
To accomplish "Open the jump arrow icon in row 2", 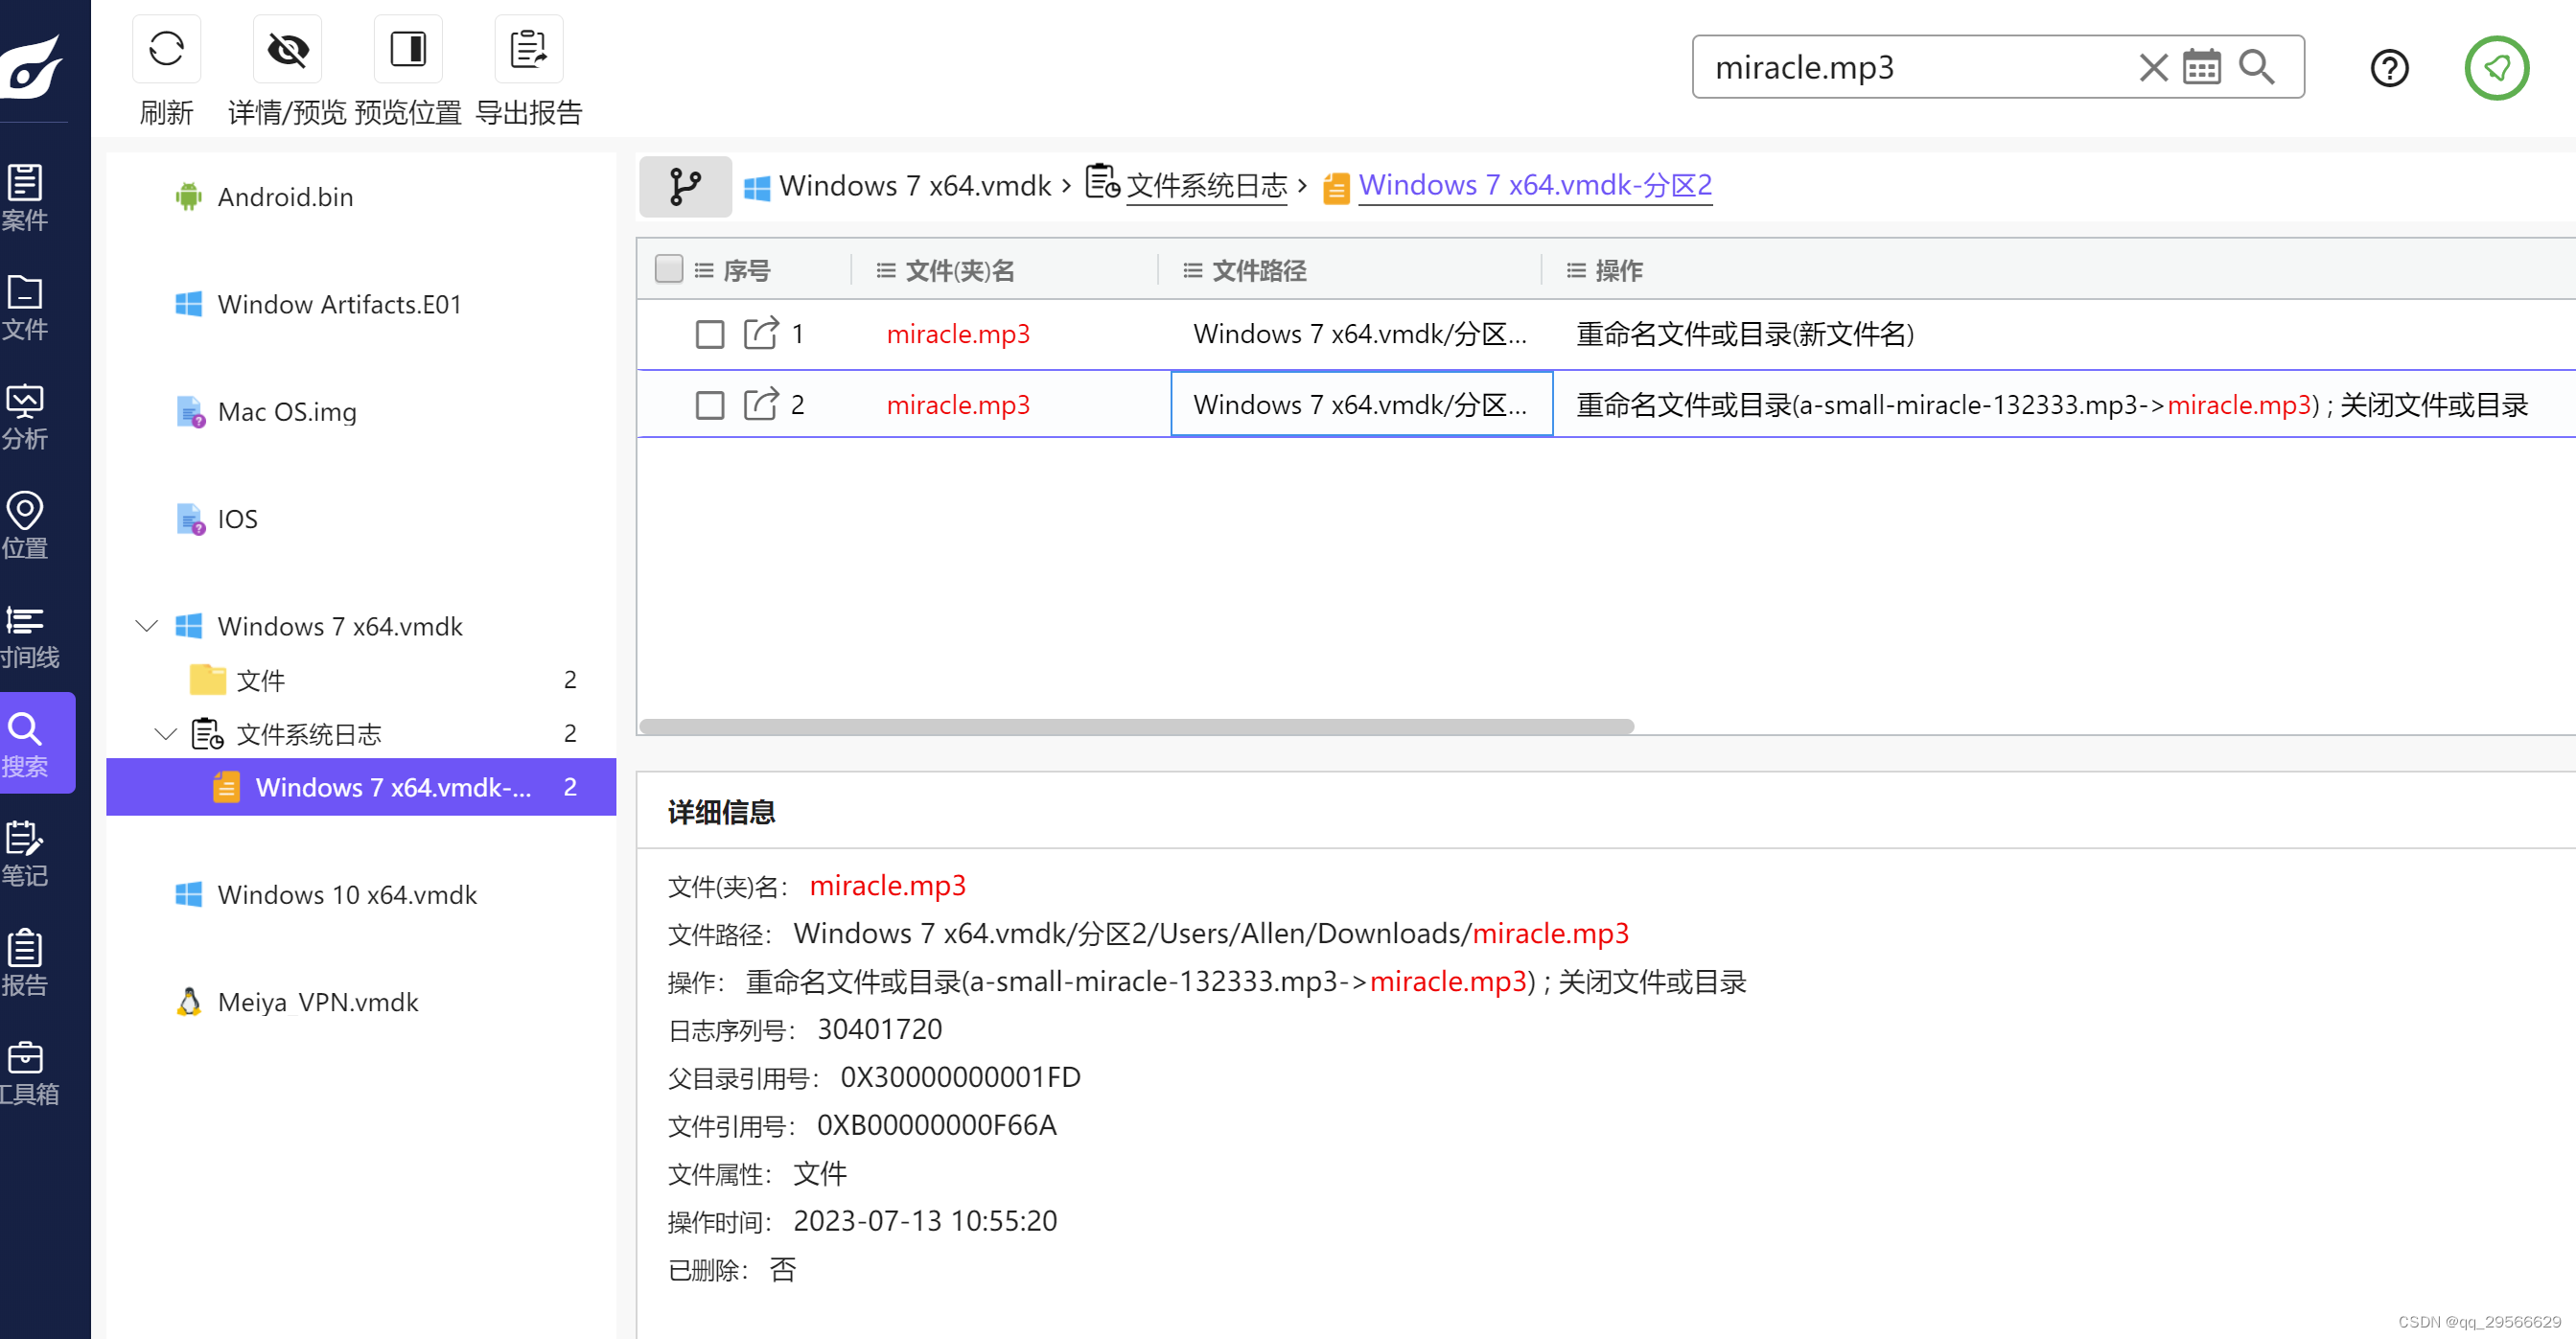I will tap(760, 404).
